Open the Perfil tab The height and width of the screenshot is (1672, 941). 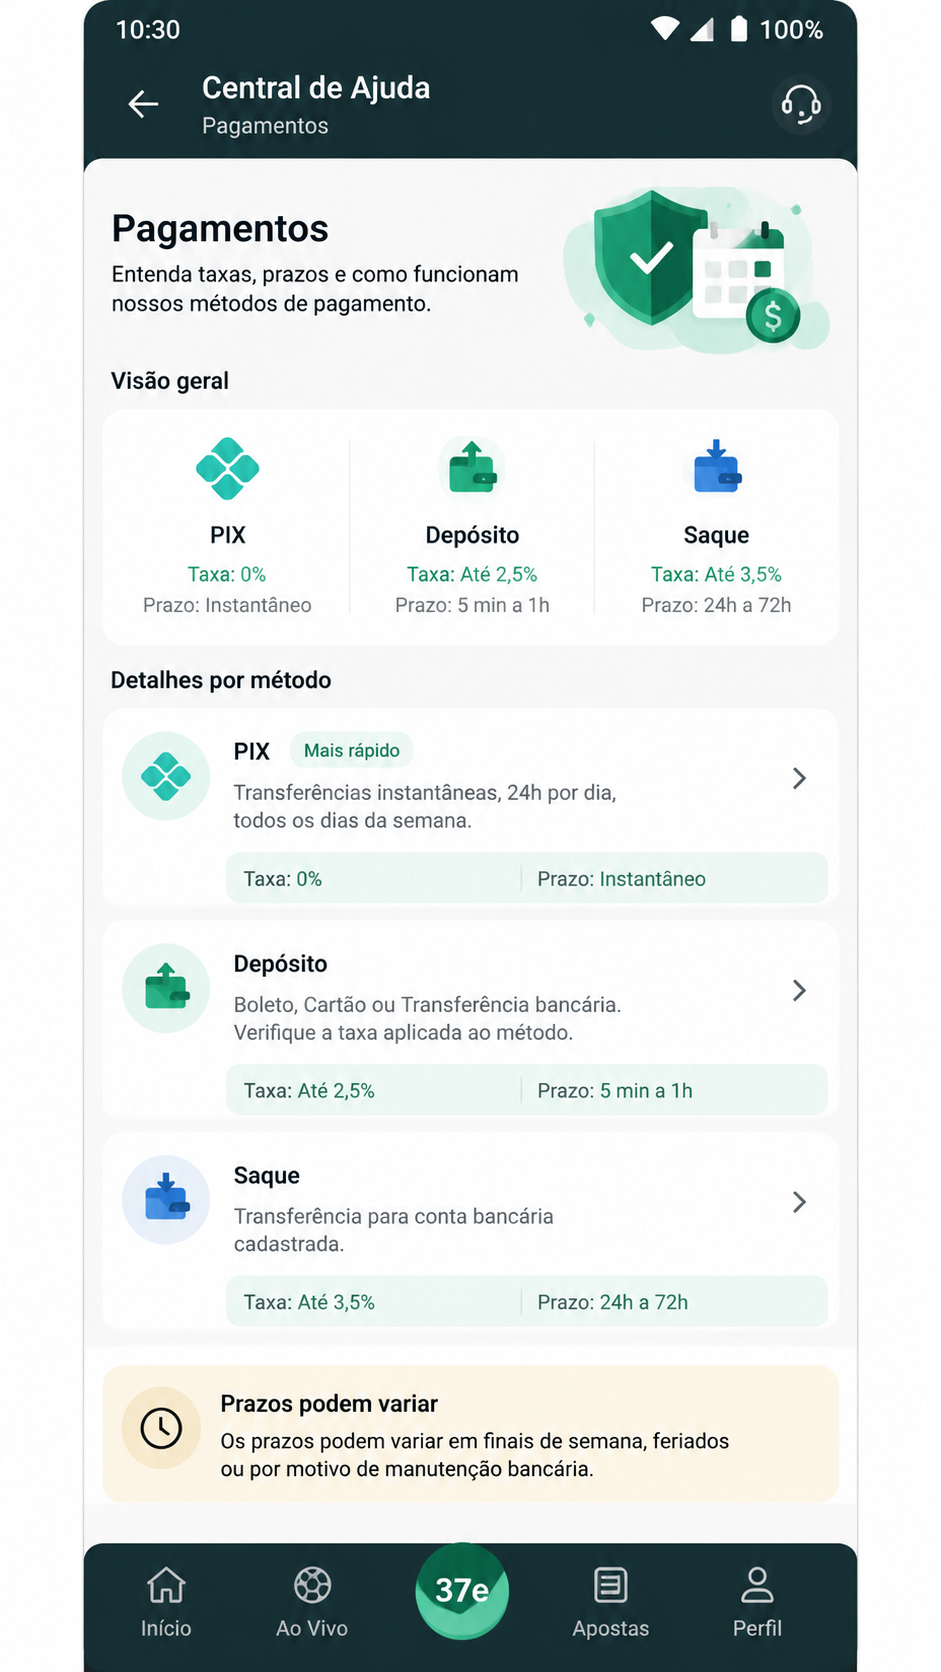[757, 1601]
